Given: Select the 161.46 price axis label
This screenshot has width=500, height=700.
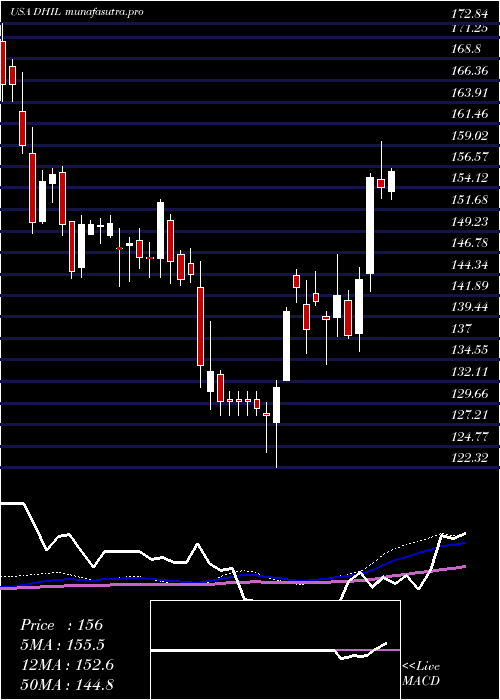Looking at the screenshot, I should [469, 114].
